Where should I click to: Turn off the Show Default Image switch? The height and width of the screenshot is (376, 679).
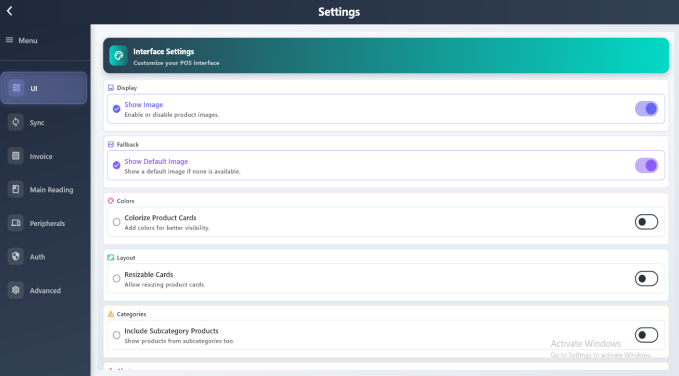pos(646,165)
